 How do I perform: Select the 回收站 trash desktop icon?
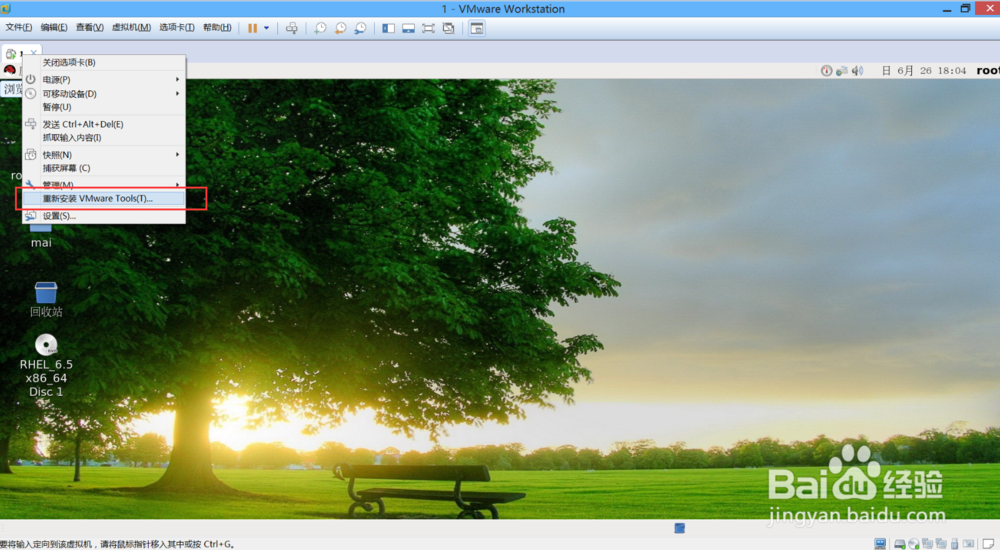click(46, 299)
